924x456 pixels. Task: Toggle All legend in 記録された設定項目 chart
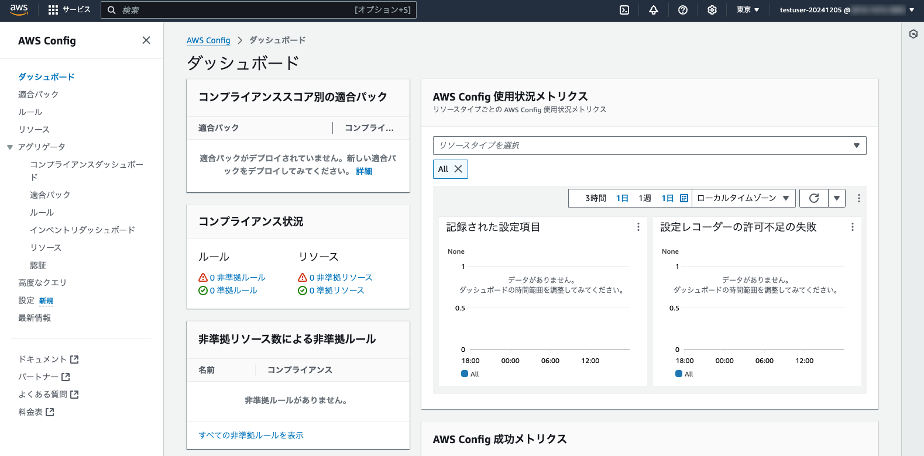pos(470,374)
